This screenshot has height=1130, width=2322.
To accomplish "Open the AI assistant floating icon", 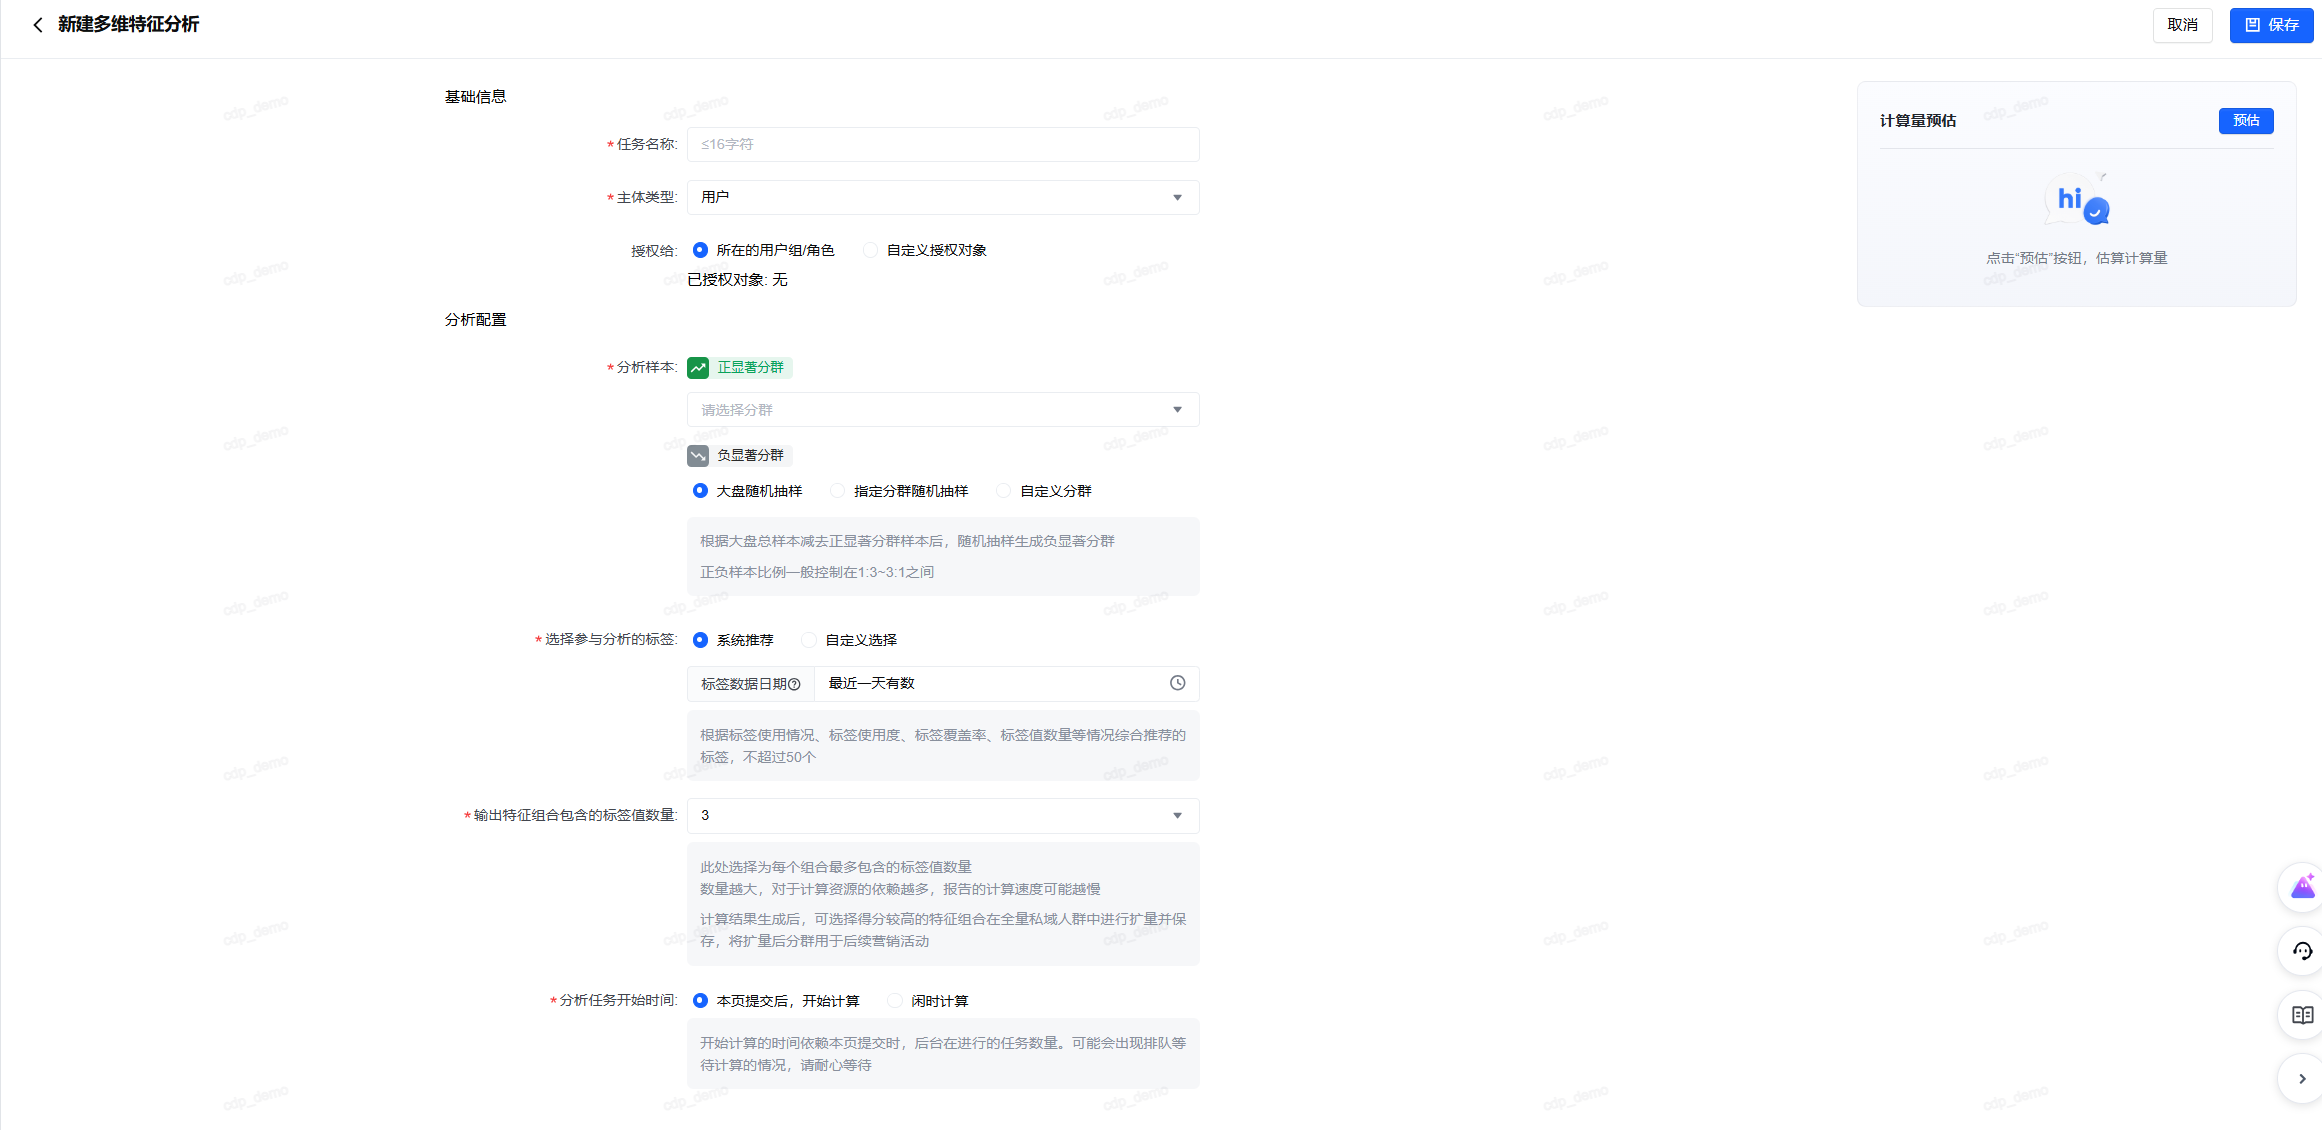I will (2303, 887).
